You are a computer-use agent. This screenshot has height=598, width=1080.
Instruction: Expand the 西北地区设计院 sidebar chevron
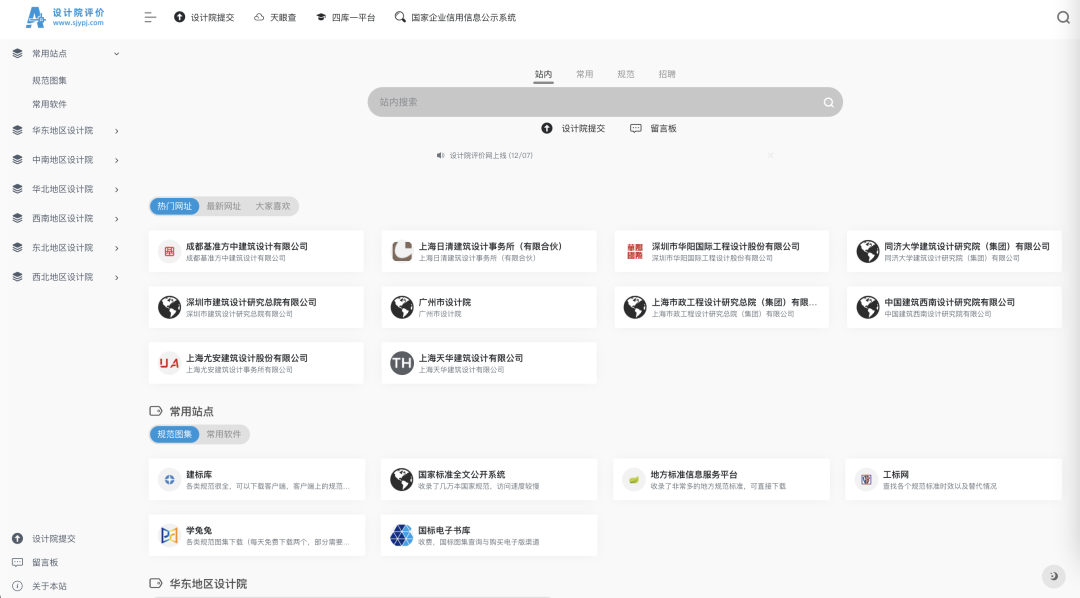point(116,278)
